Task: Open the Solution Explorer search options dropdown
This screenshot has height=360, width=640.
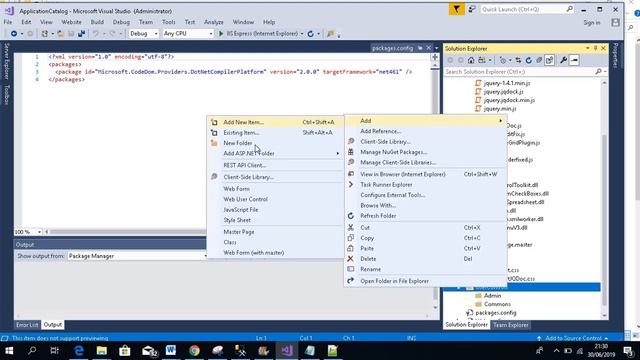Action: 605,71
